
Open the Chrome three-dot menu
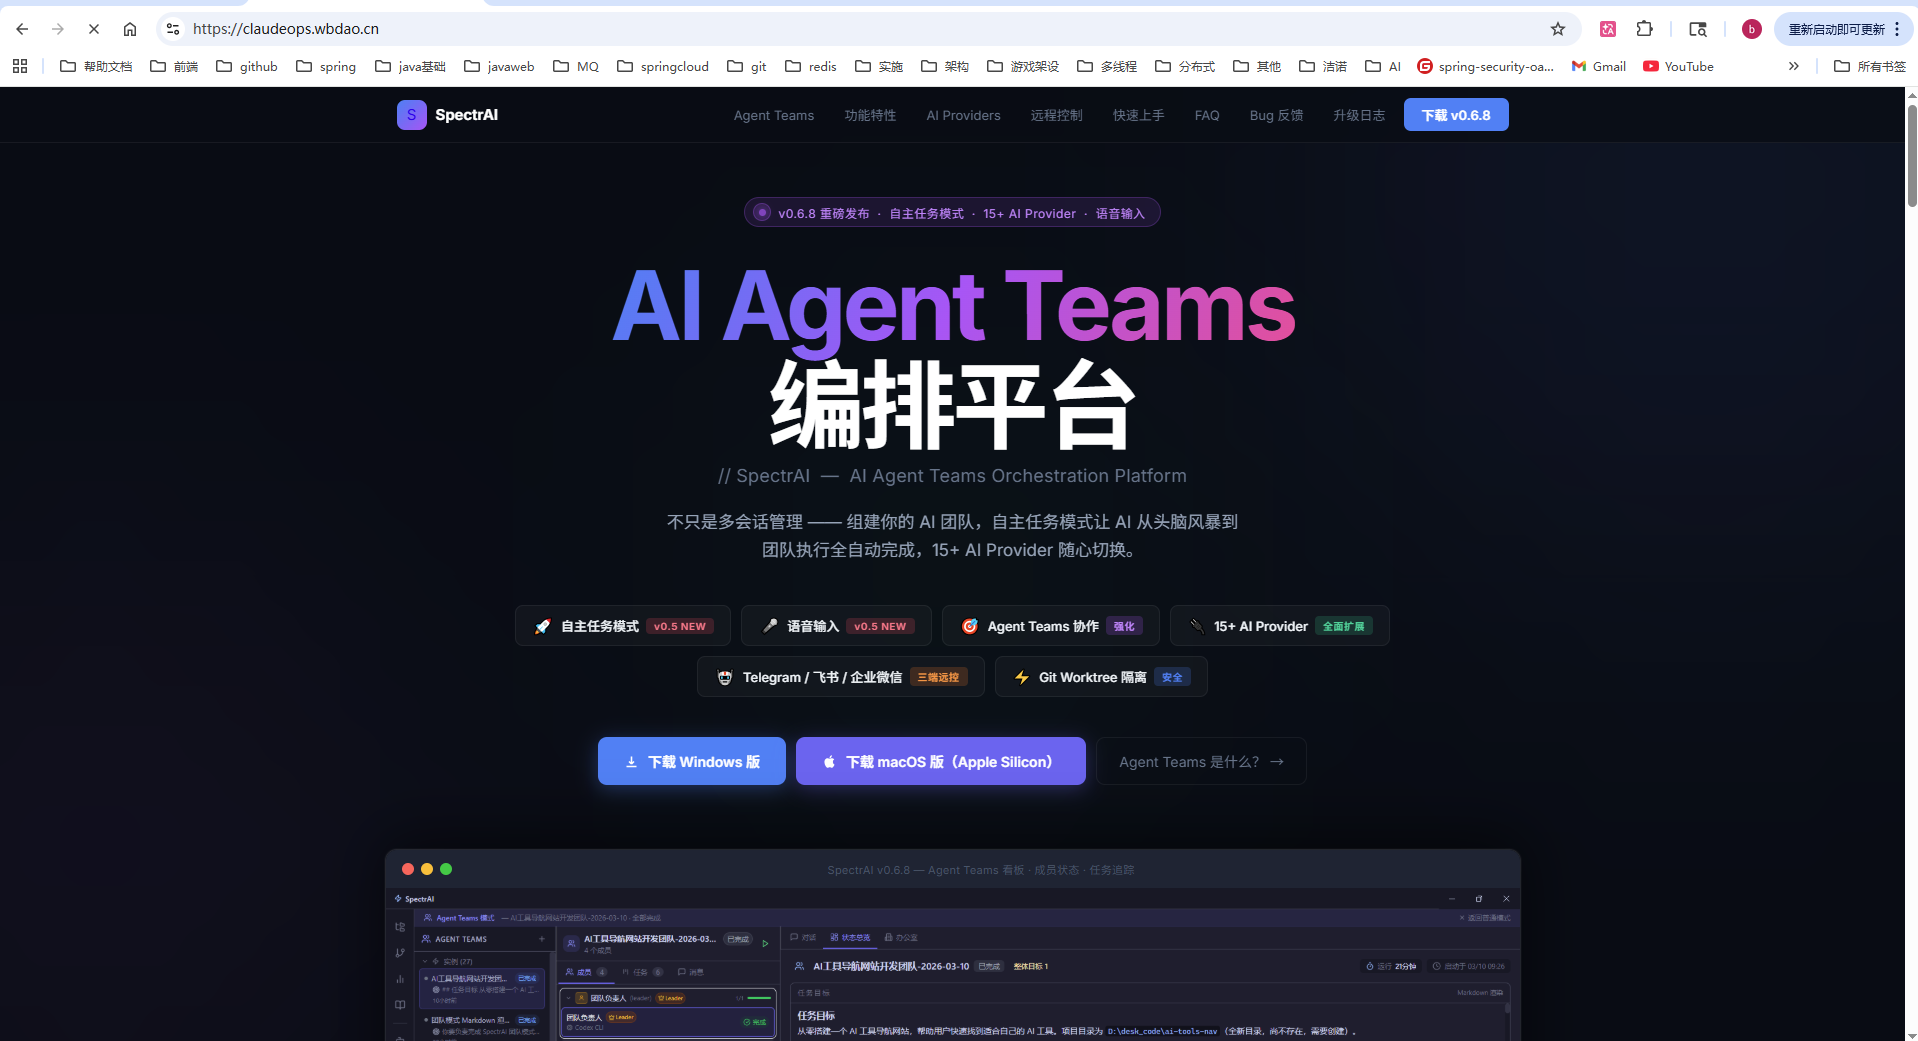(1897, 29)
